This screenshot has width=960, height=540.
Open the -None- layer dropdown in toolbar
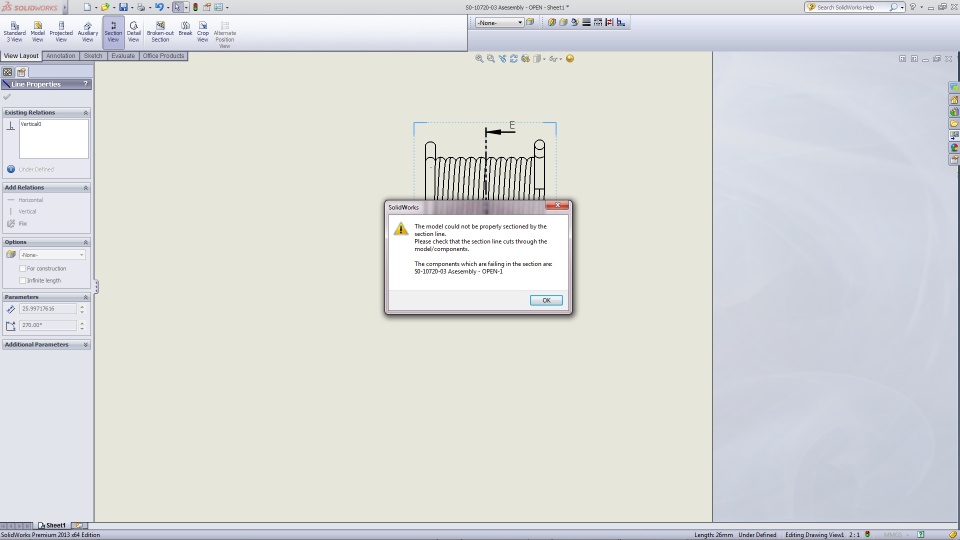[x=500, y=23]
